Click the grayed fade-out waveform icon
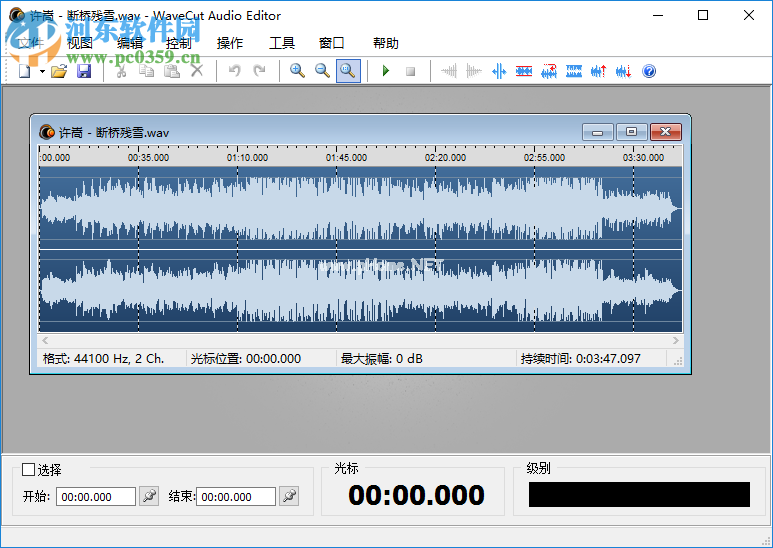The image size is (773, 548). pyautogui.click(x=474, y=71)
